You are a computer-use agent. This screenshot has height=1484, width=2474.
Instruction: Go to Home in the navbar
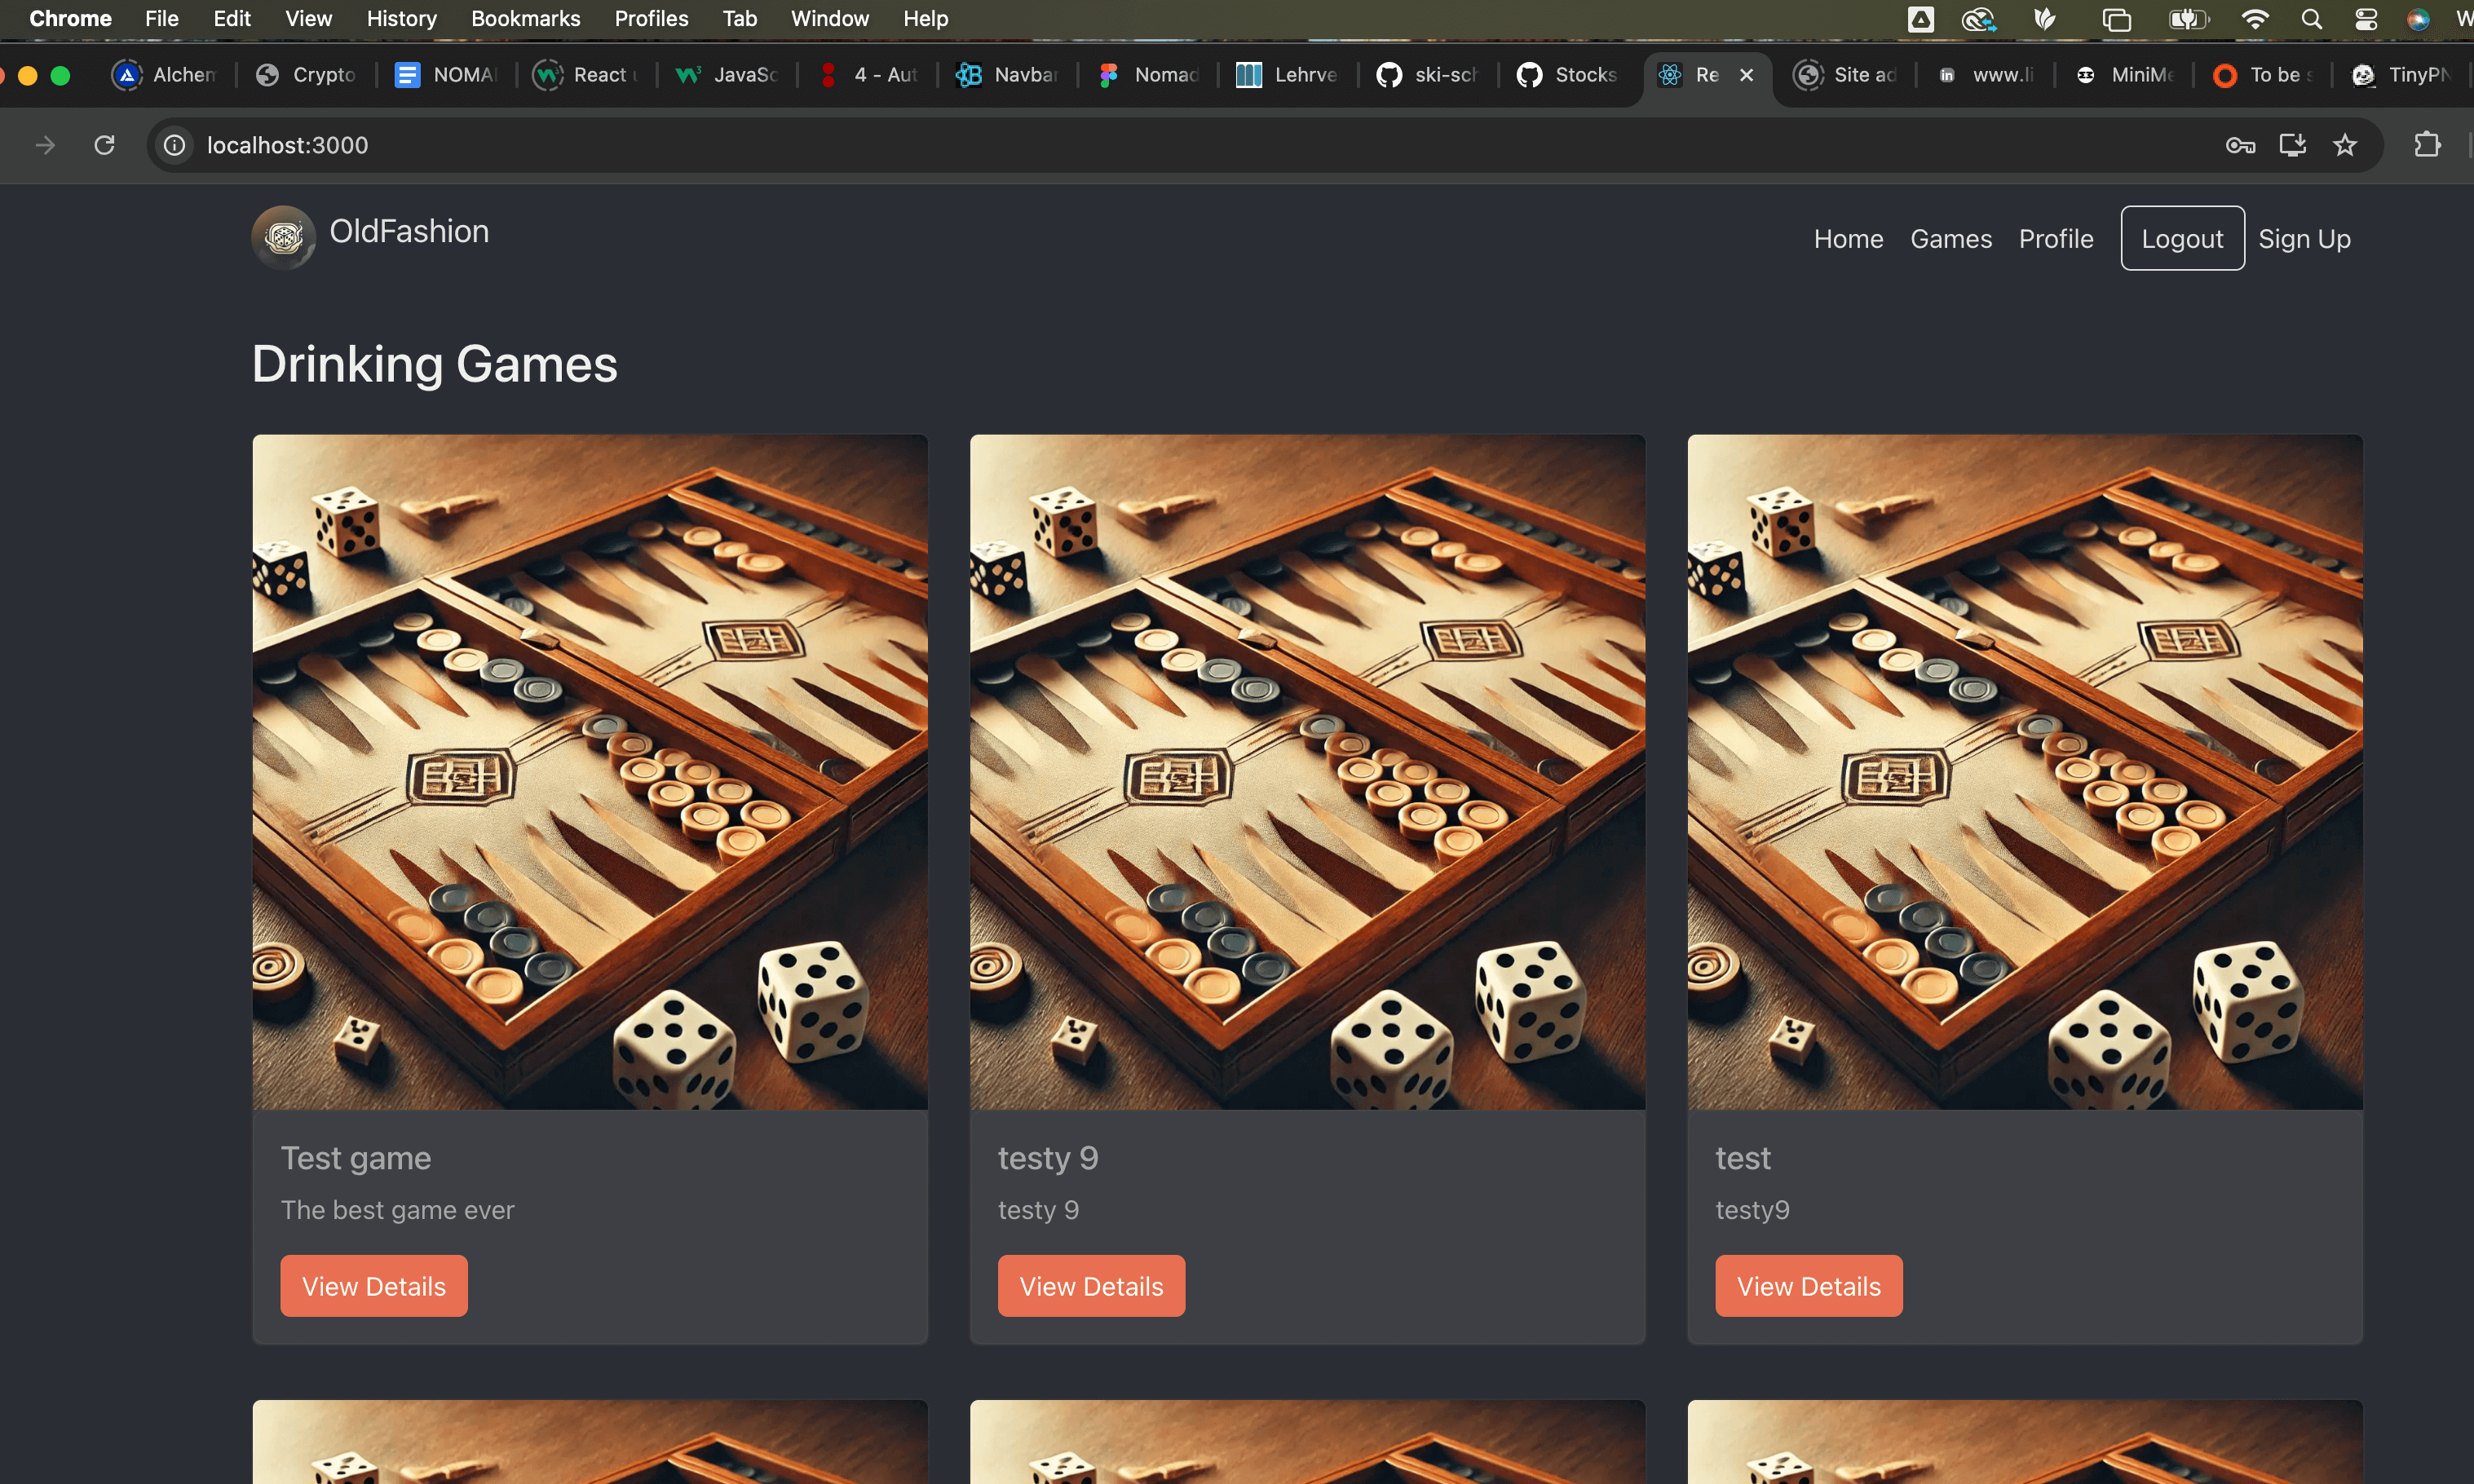(x=1848, y=239)
